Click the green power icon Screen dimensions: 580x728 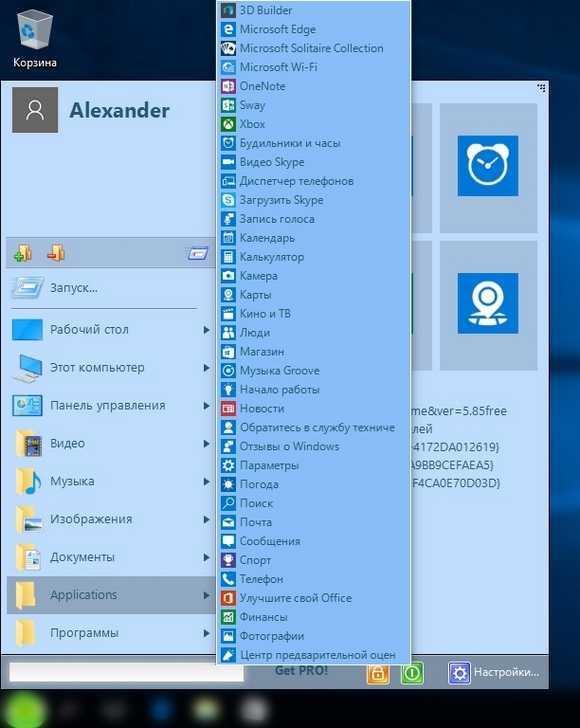(412, 672)
